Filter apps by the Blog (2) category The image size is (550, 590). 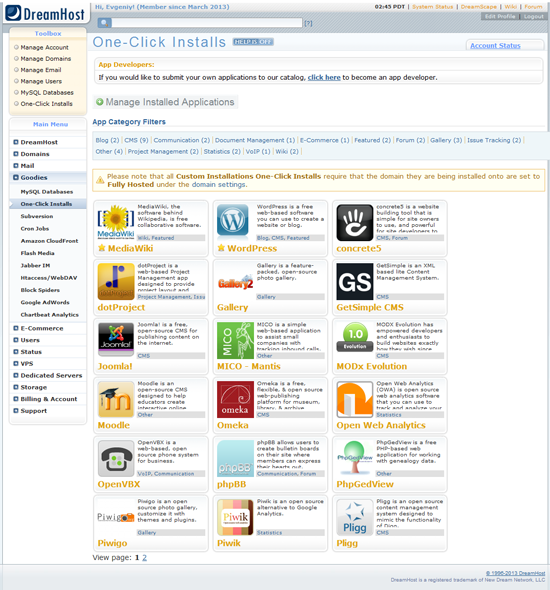point(107,140)
